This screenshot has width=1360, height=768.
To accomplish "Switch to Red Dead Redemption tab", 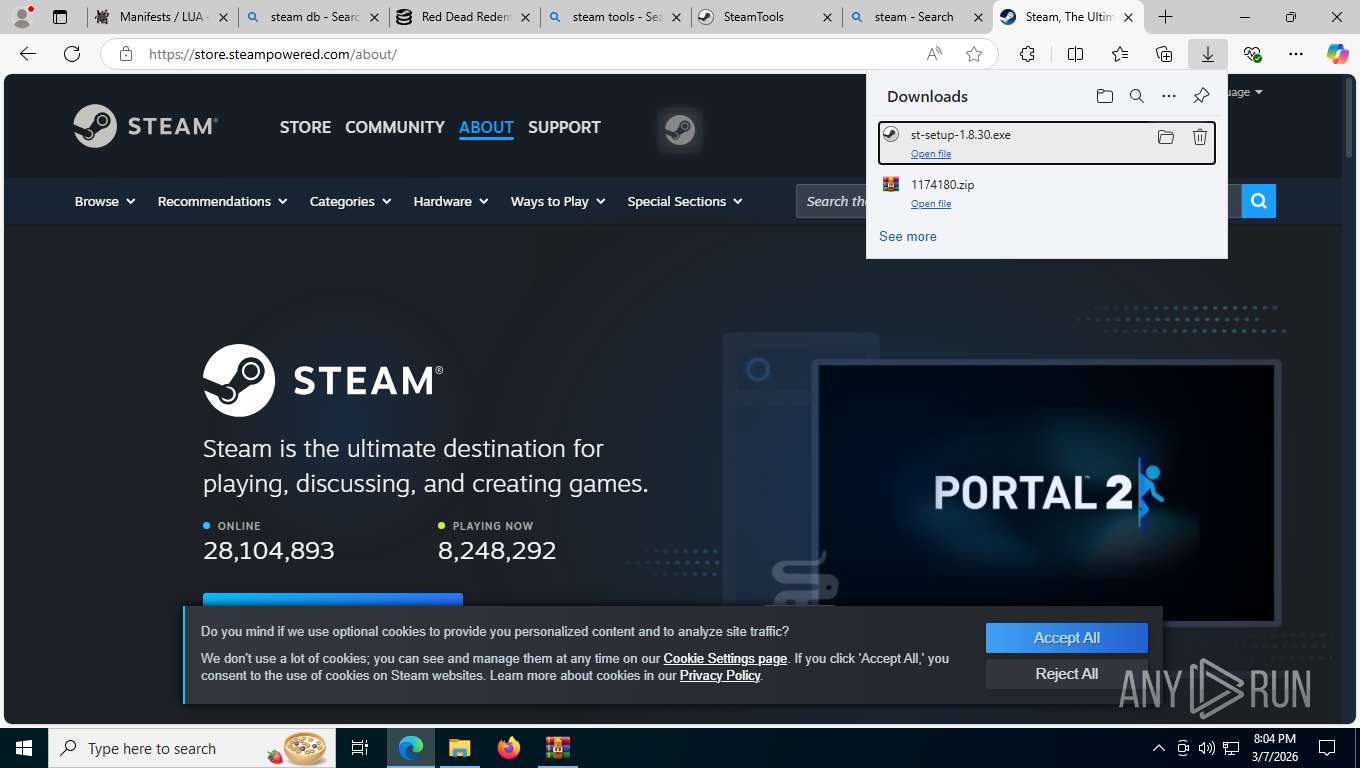I will point(464,17).
